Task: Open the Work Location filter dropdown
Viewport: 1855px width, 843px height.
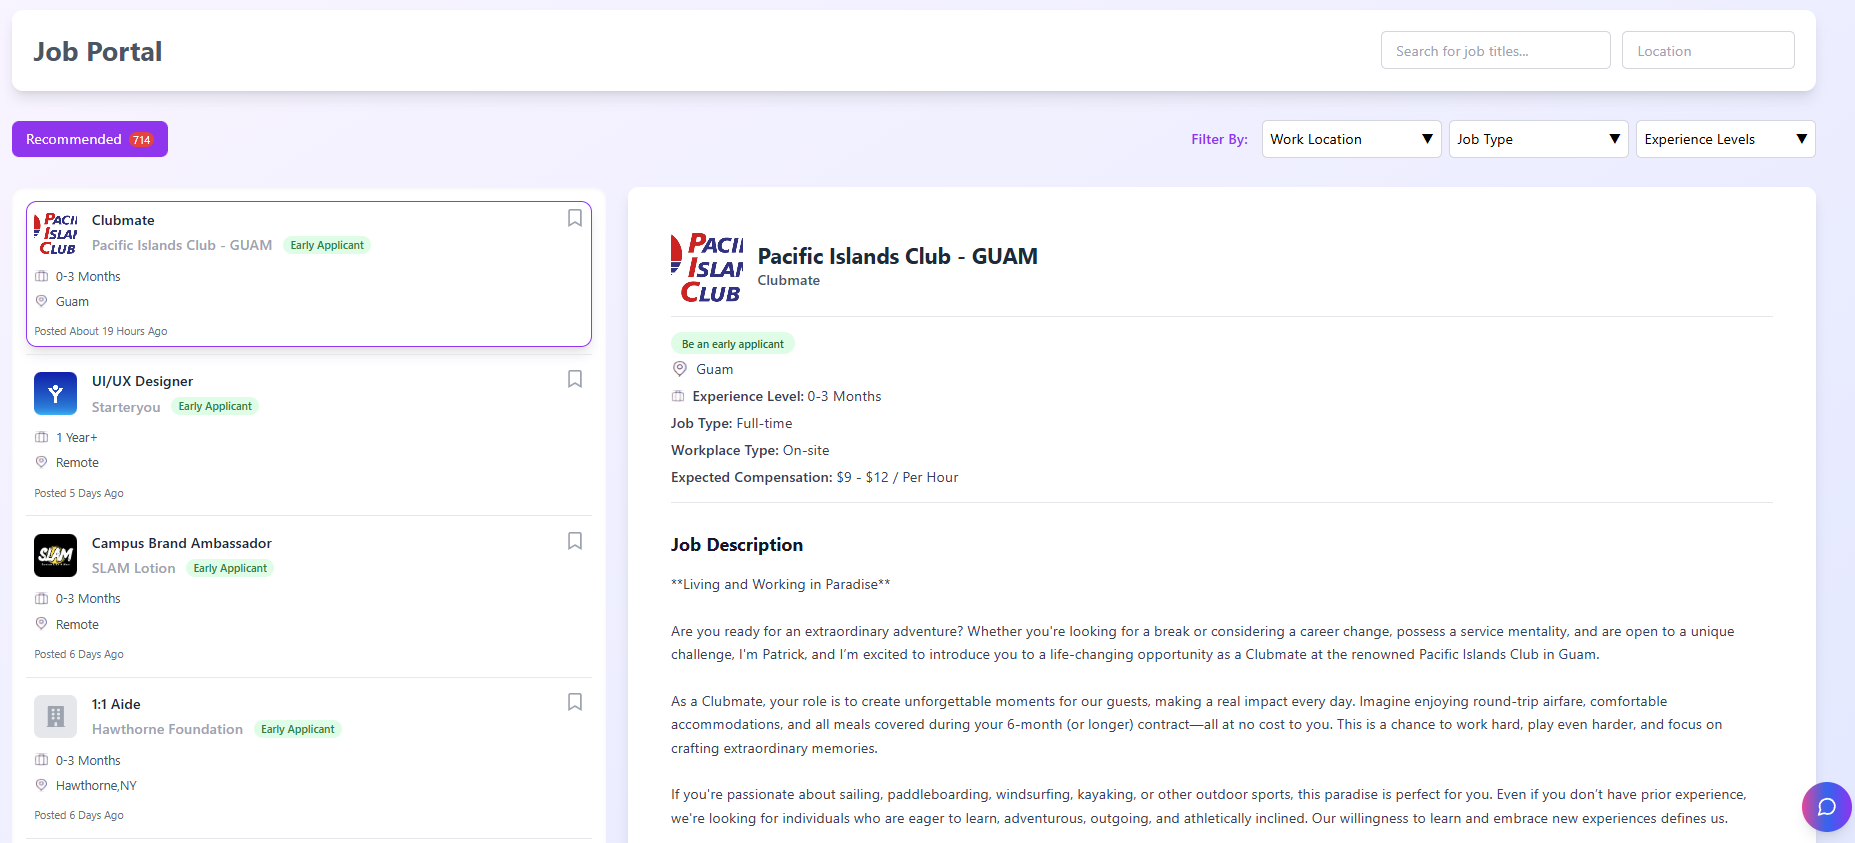Action: tap(1351, 139)
